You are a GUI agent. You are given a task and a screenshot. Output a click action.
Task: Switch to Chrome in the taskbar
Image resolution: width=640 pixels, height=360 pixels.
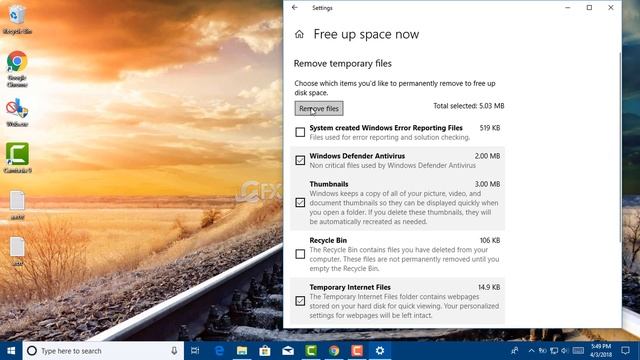[x=334, y=351]
